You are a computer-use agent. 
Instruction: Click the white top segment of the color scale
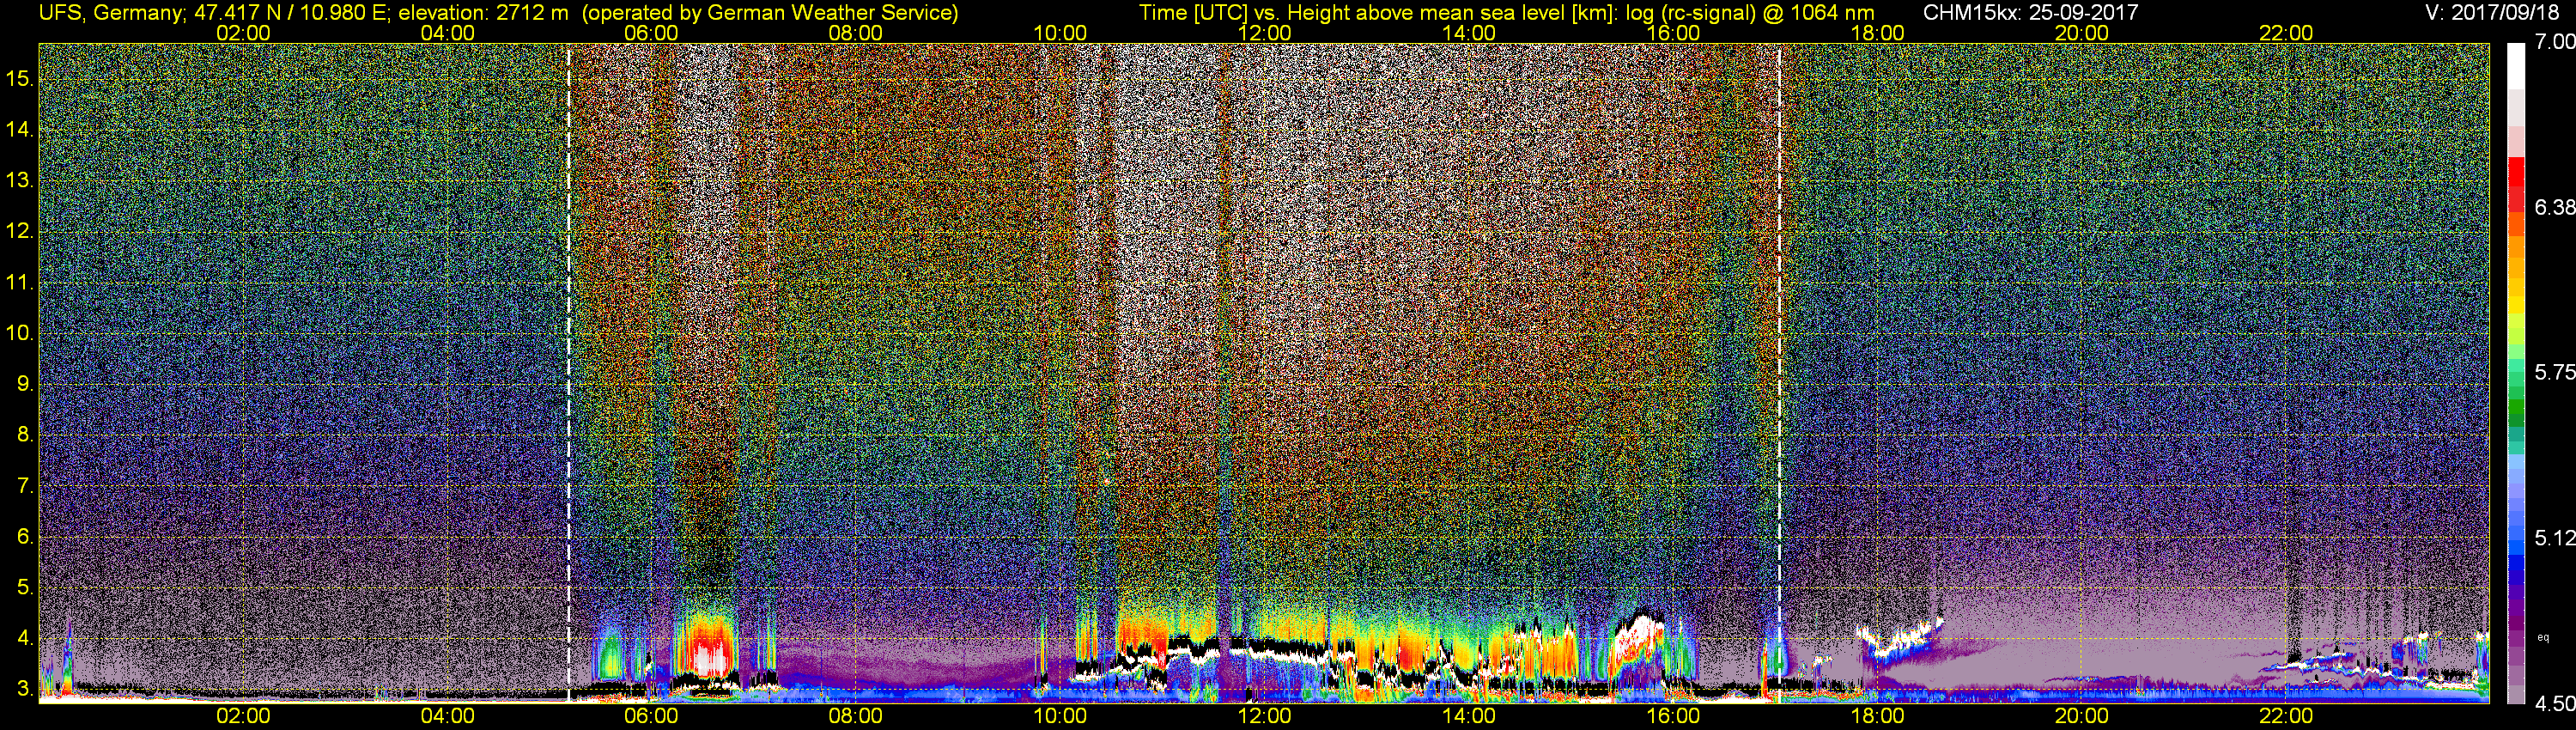coord(2516,68)
